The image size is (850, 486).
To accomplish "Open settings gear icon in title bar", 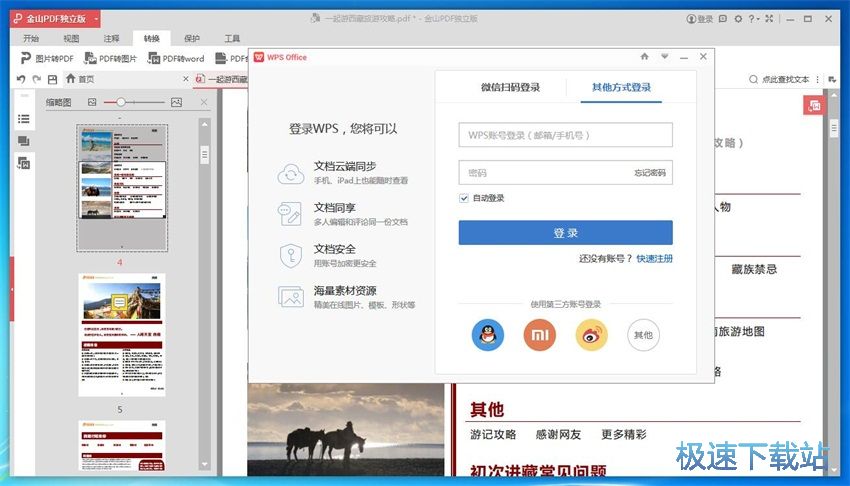I will 738,19.
